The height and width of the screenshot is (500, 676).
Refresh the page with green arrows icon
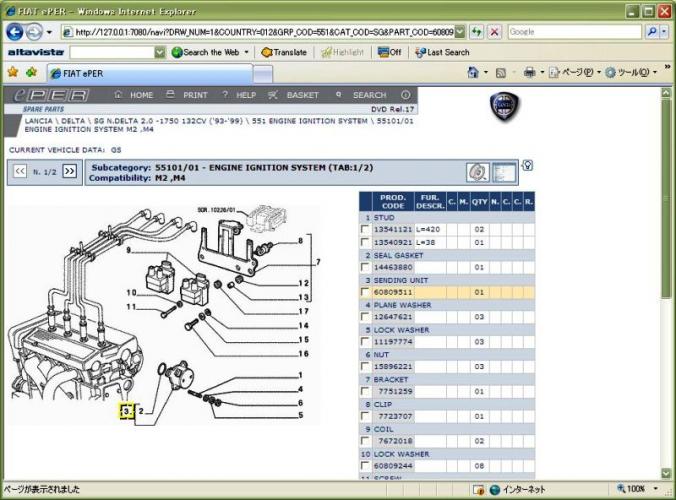[476, 32]
